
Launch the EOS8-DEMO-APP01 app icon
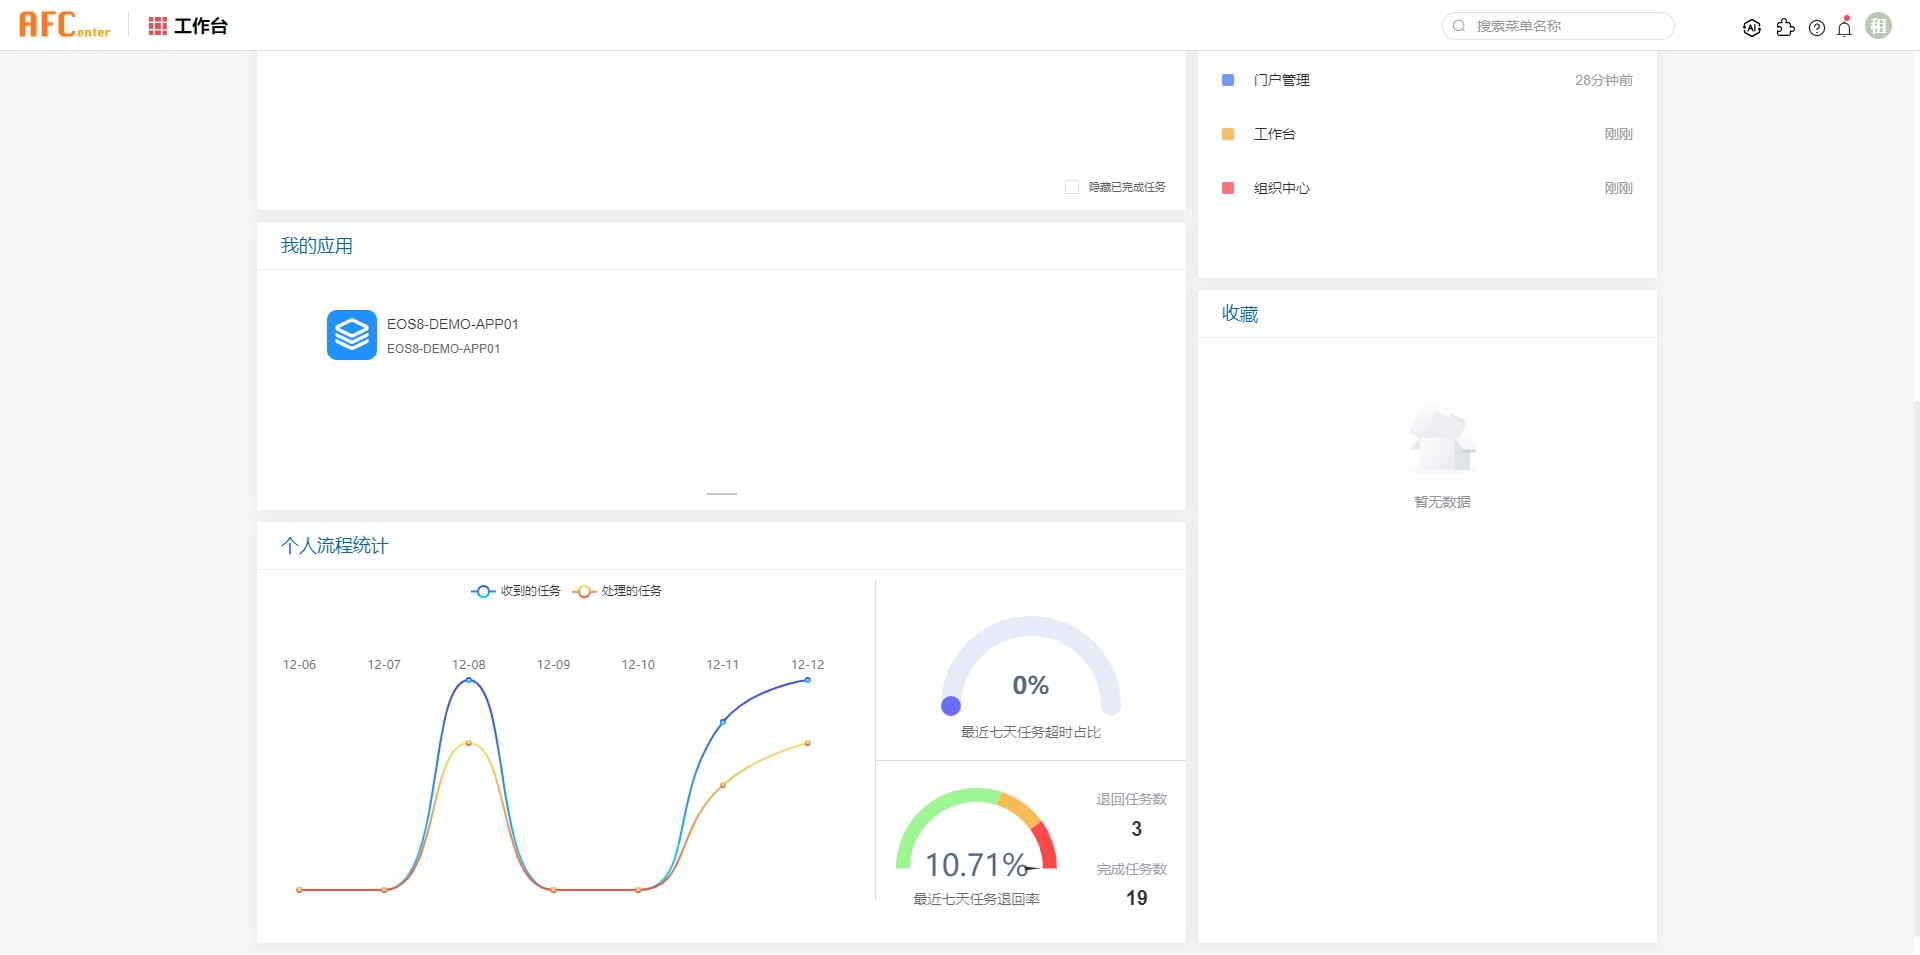(x=352, y=335)
